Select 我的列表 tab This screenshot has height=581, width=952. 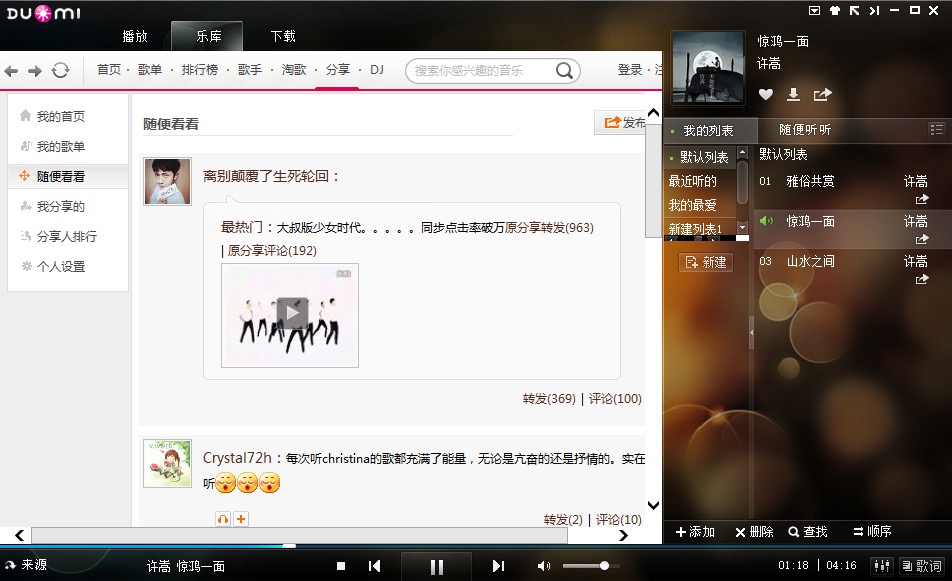point(708,131)
